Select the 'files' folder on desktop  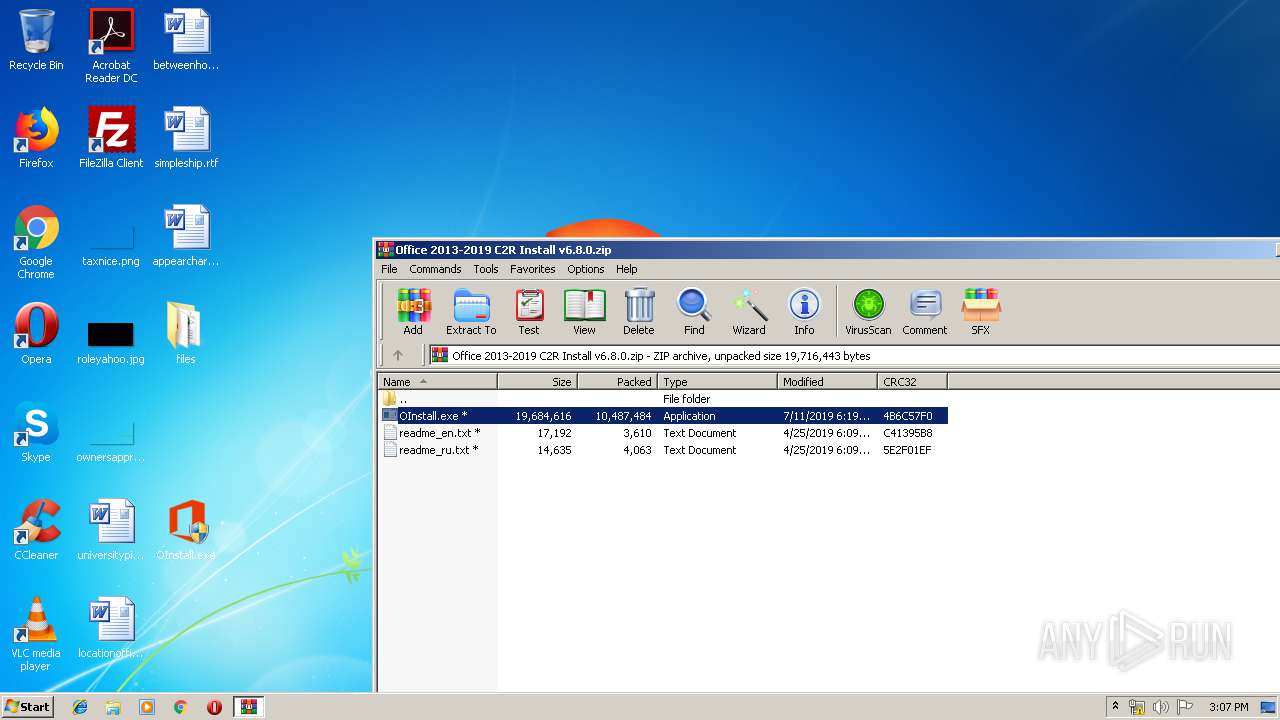(186, 334)
